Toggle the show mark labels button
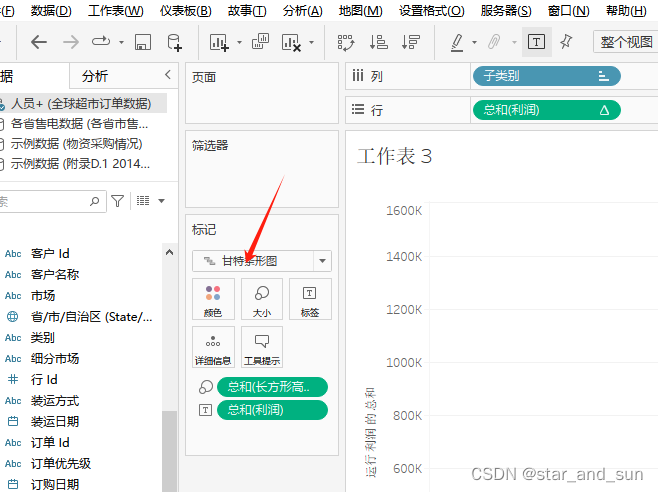 537,42
